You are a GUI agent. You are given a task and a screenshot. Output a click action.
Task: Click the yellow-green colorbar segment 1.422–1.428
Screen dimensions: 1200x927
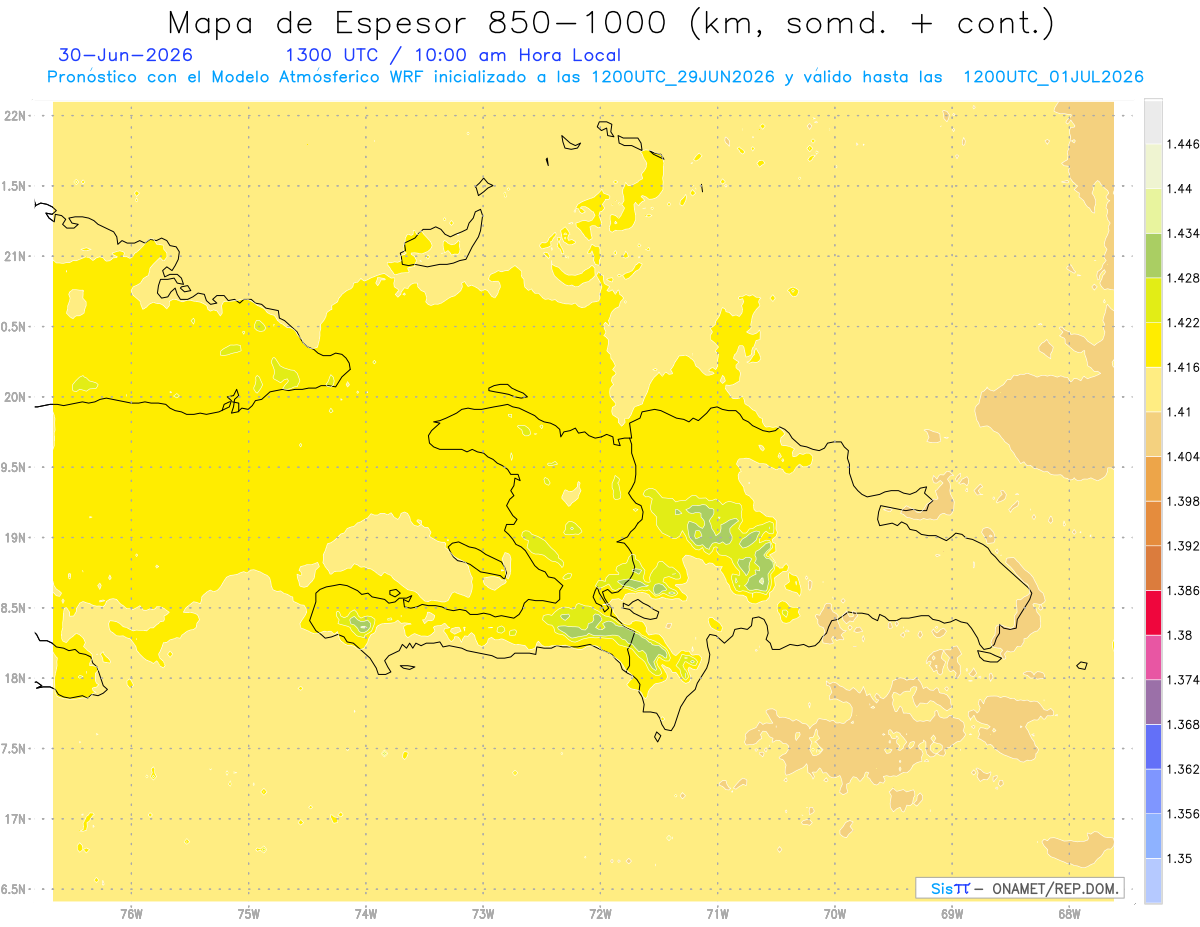pos(1153,300)
